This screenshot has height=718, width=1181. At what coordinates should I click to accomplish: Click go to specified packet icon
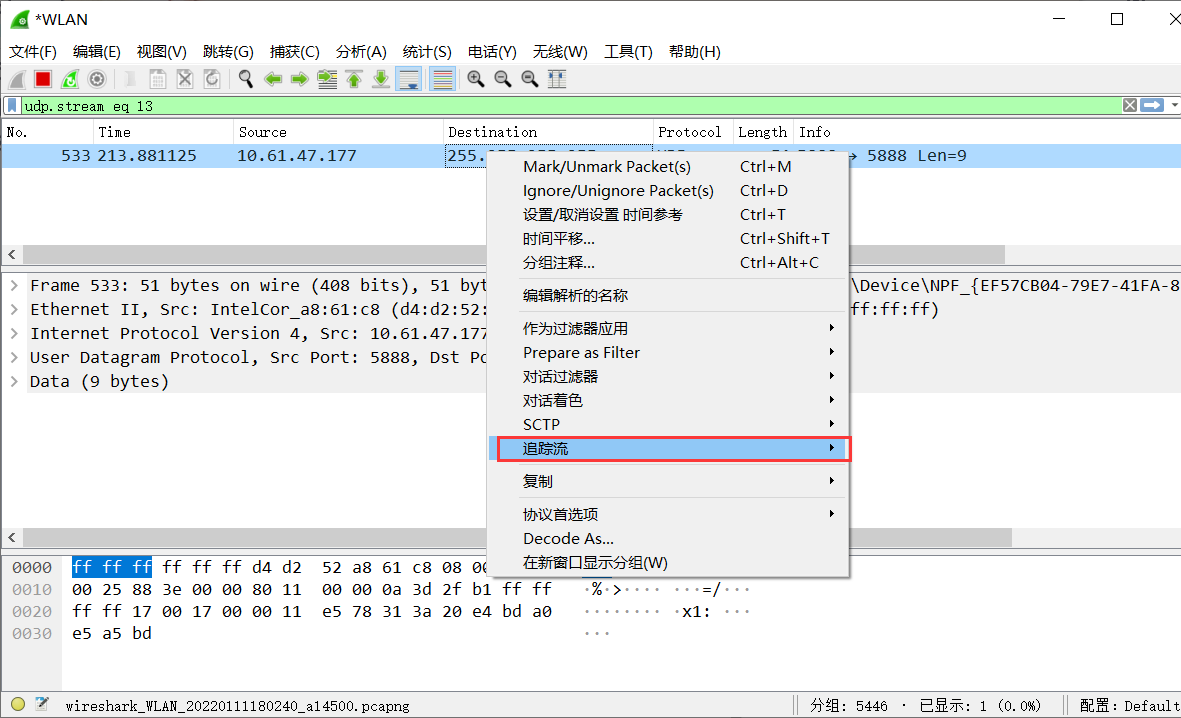point(327,79)
